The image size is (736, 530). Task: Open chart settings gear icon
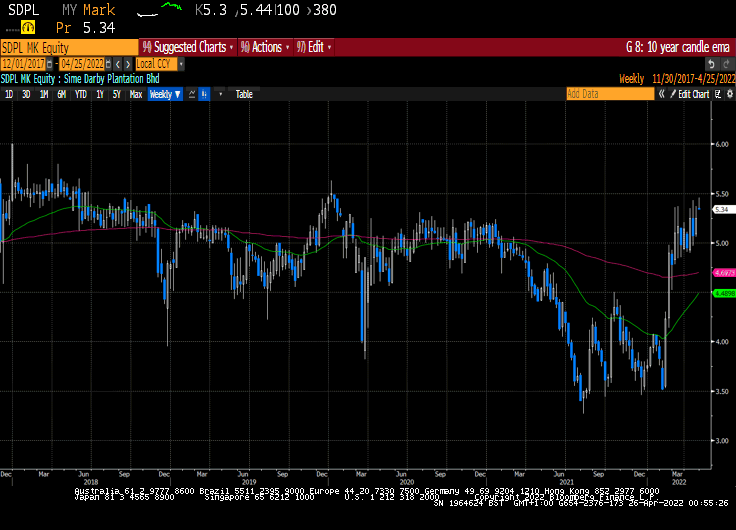click(729, 94)
